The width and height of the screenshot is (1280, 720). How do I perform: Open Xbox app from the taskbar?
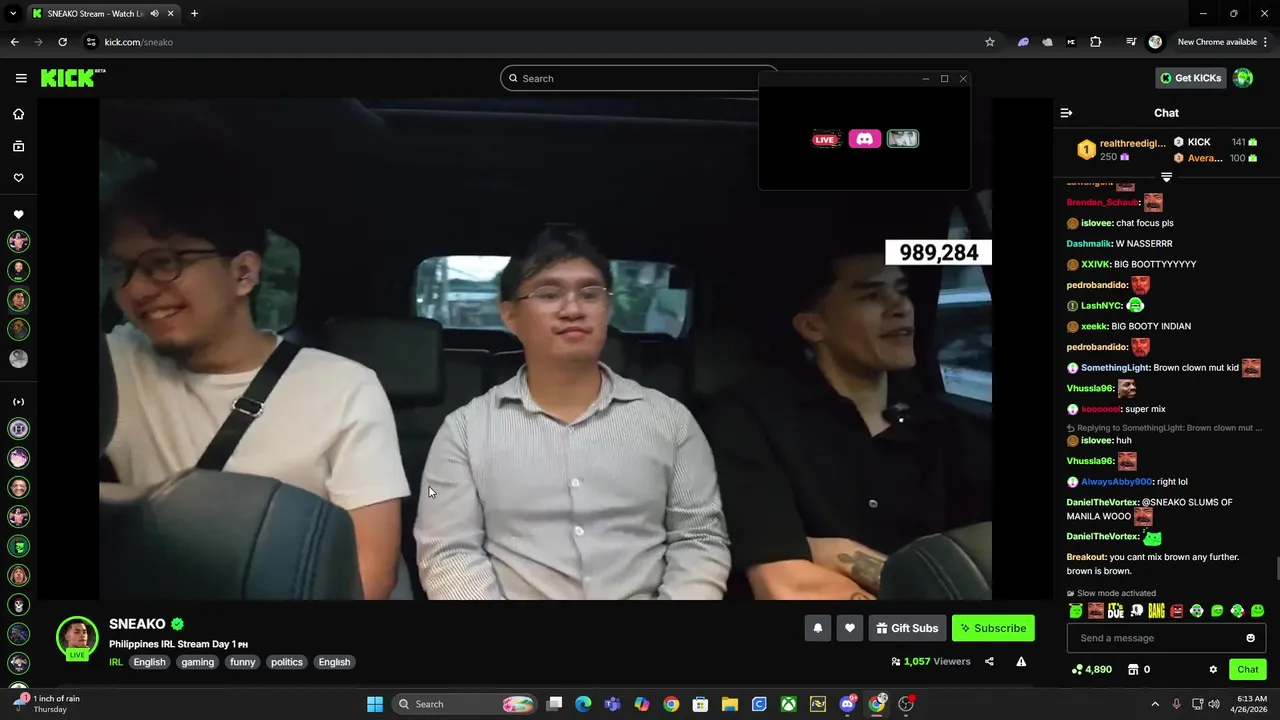(789, 704)
